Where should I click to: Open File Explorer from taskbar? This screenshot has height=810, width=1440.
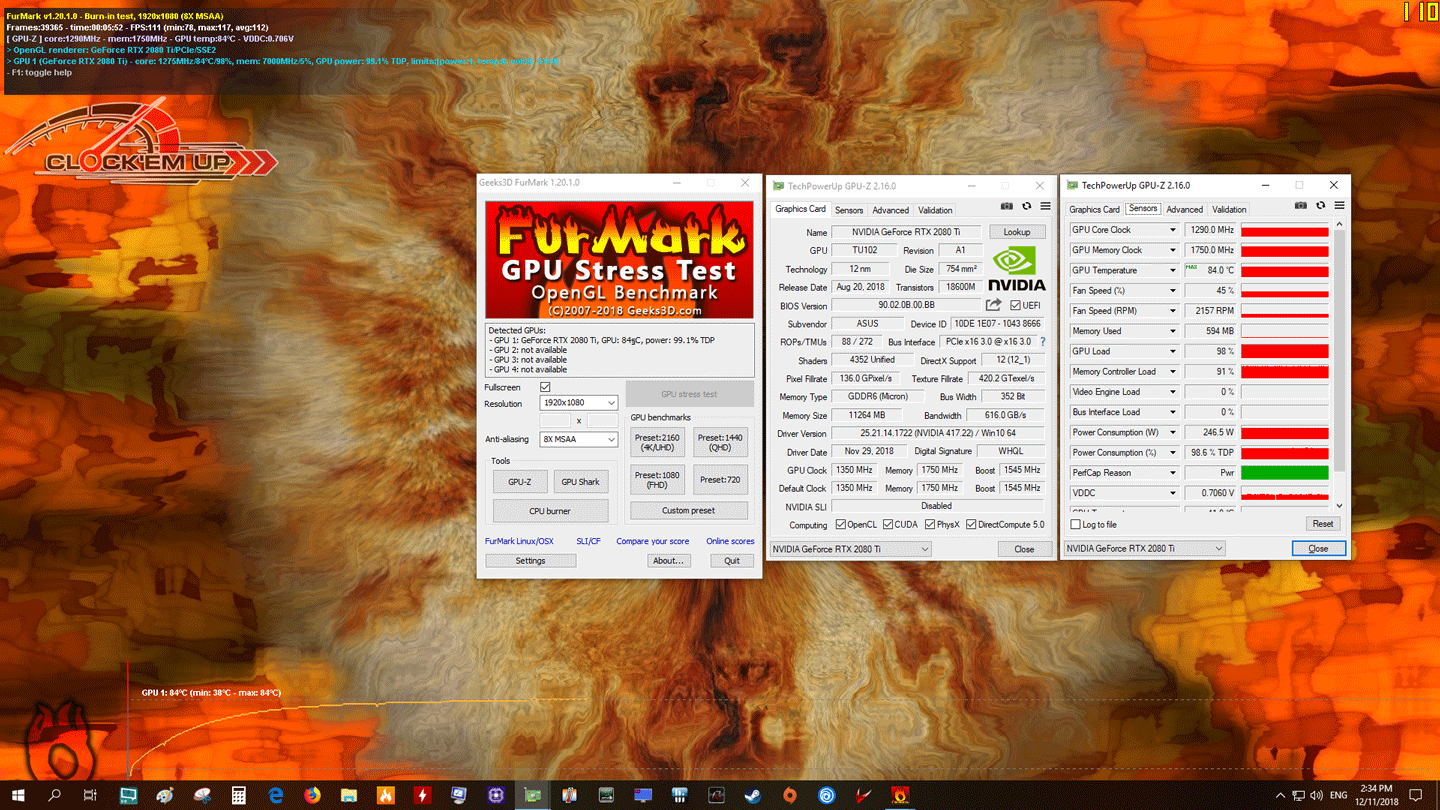pos(349,795)
